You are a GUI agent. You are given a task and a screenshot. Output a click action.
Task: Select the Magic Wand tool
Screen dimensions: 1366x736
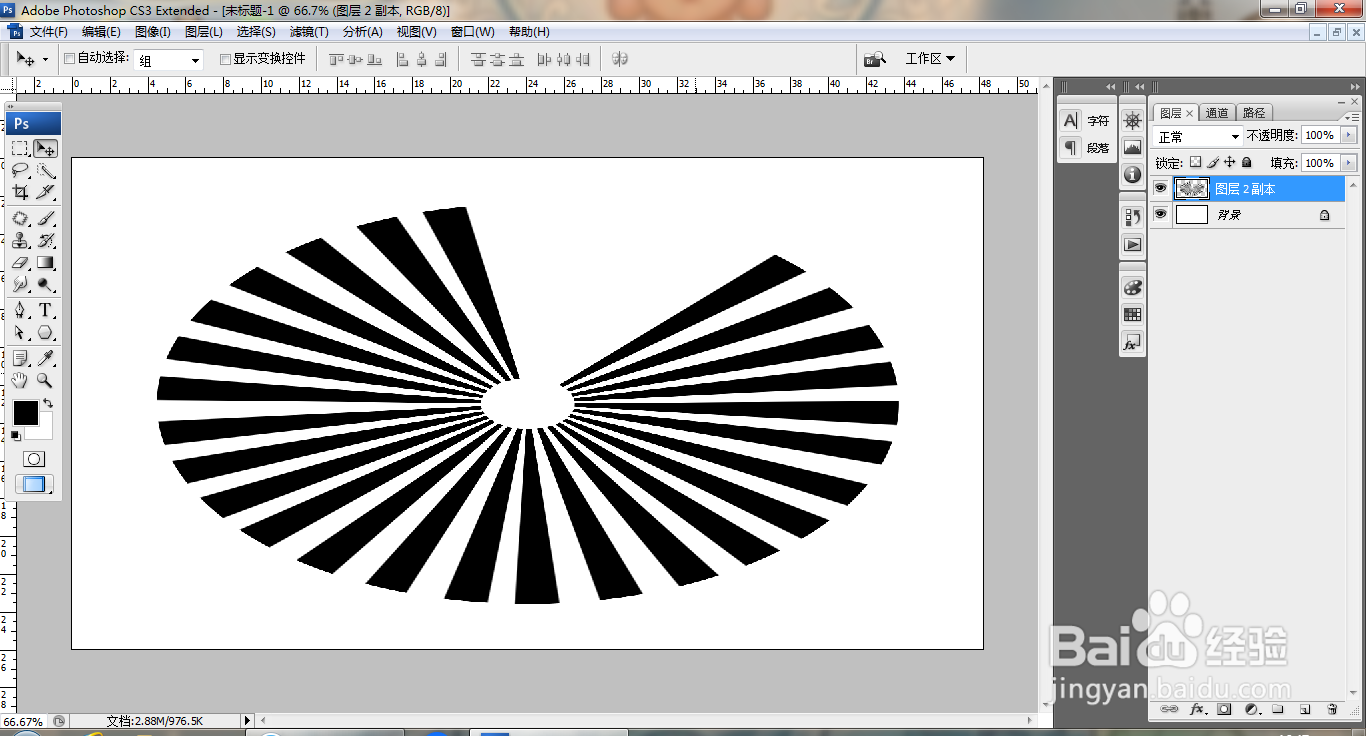45,170
